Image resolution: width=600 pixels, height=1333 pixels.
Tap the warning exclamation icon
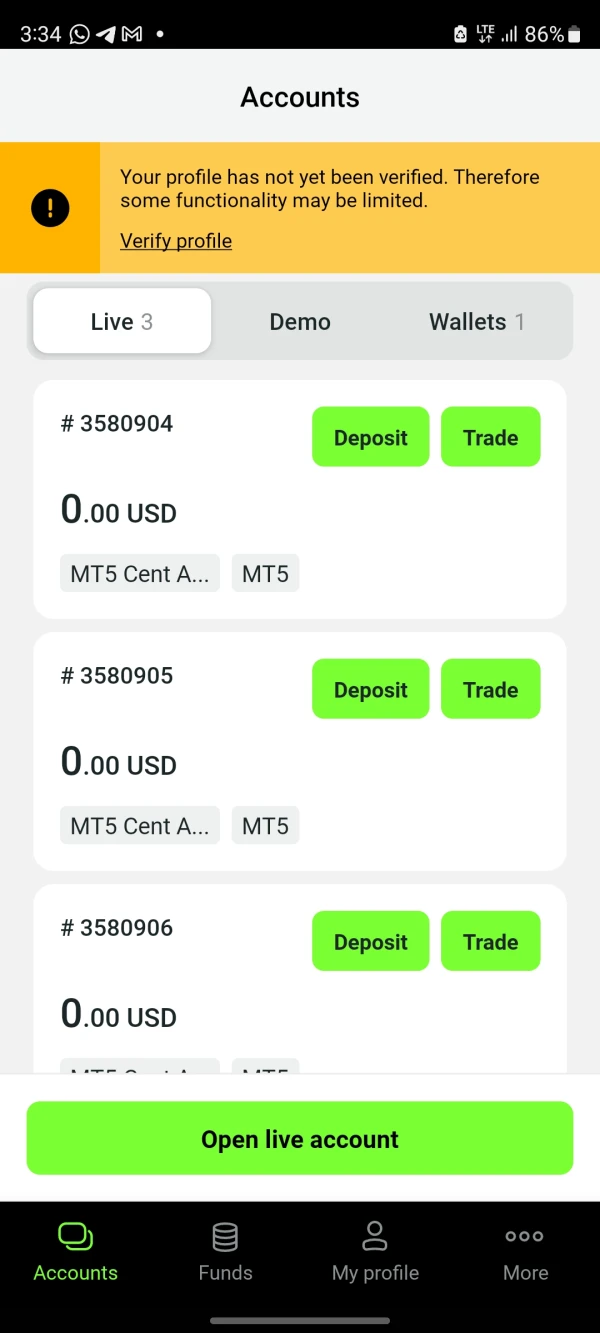(50, 208)
